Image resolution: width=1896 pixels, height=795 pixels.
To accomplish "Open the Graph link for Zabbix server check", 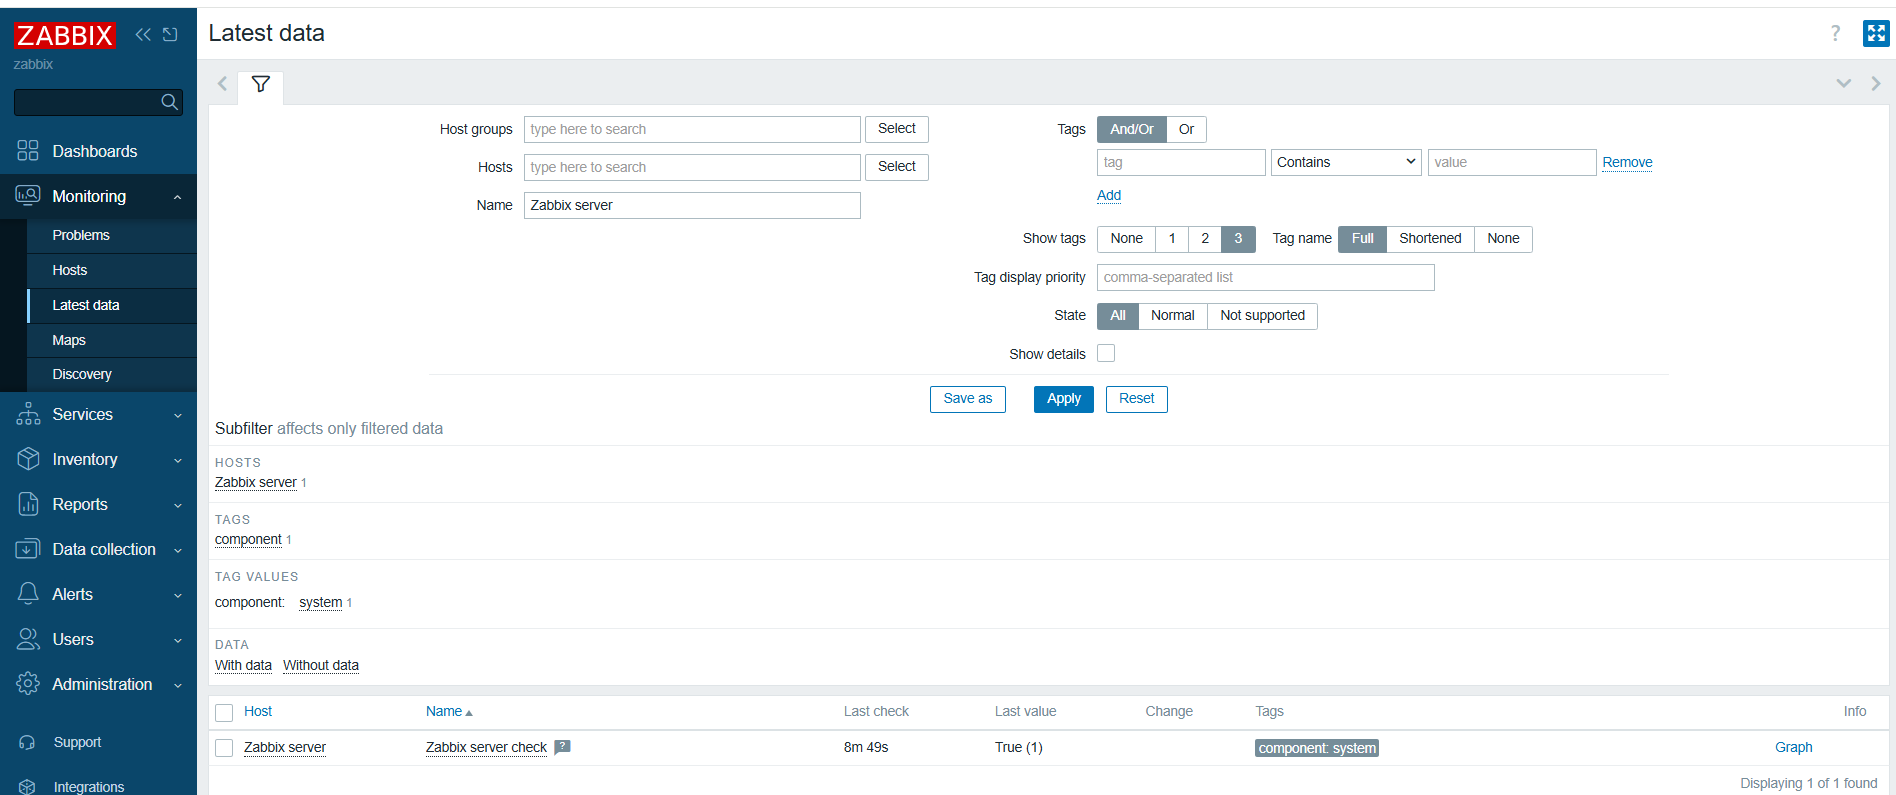I will click(x=1793, y=747).
